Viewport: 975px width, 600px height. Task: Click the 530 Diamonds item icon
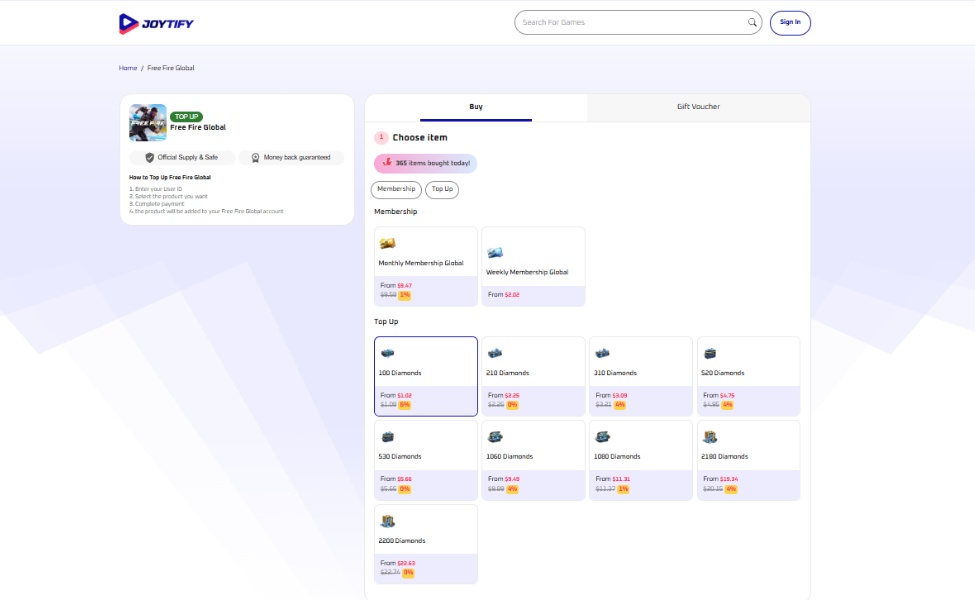pos(387,437)
